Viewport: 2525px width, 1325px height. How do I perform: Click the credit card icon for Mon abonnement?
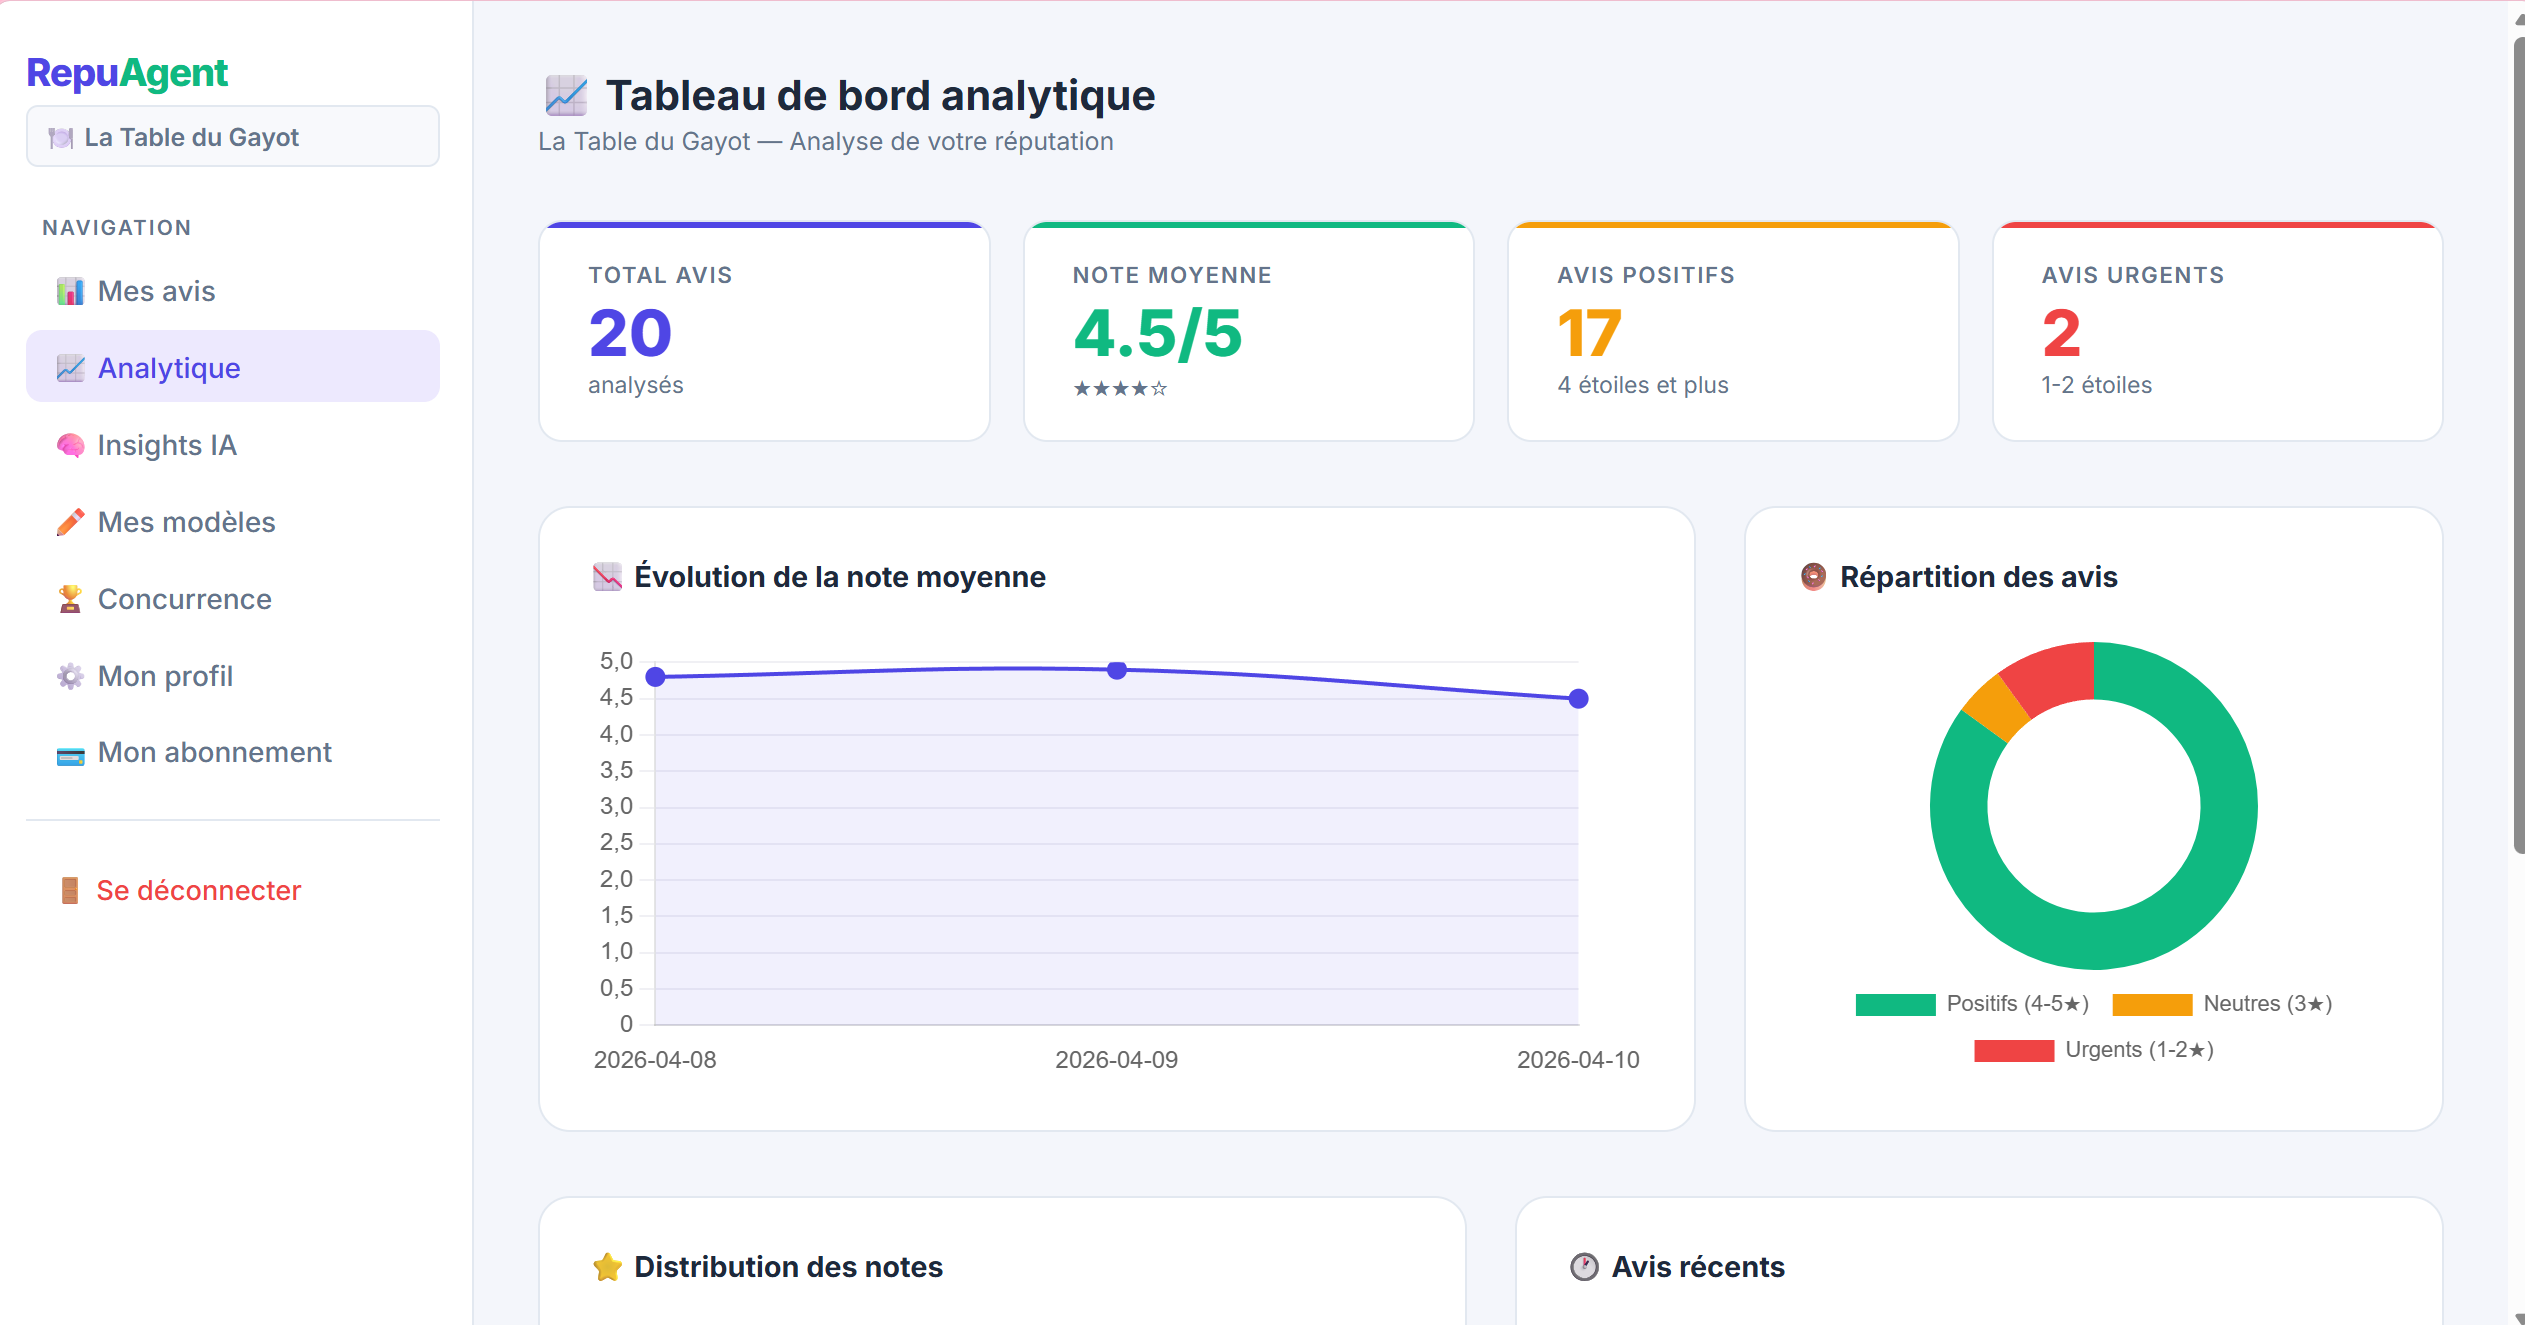[70, 755]
